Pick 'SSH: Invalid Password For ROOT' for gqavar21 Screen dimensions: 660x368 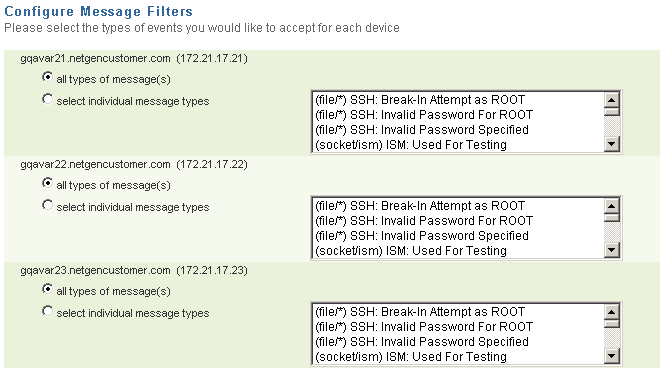point(458,115)
